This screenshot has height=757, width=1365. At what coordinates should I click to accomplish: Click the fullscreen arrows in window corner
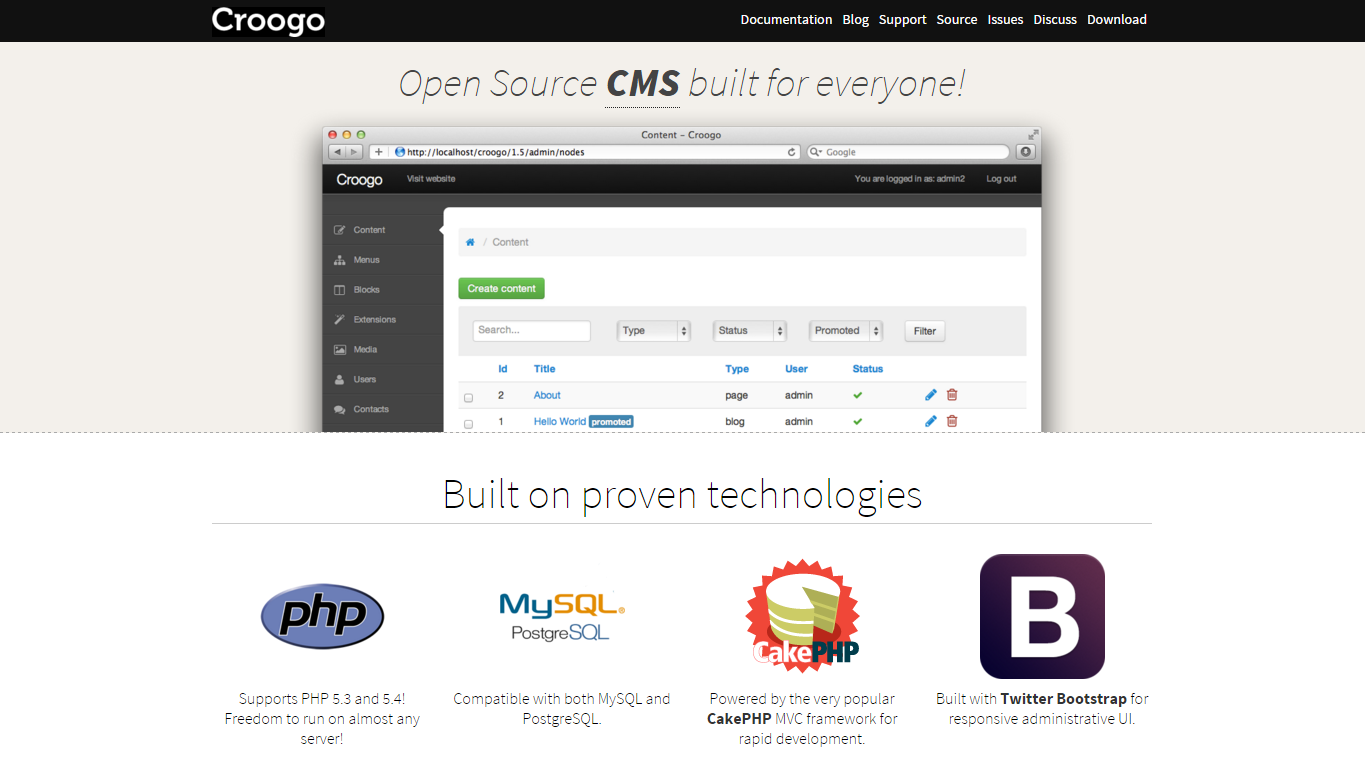tap(1033, 134)
